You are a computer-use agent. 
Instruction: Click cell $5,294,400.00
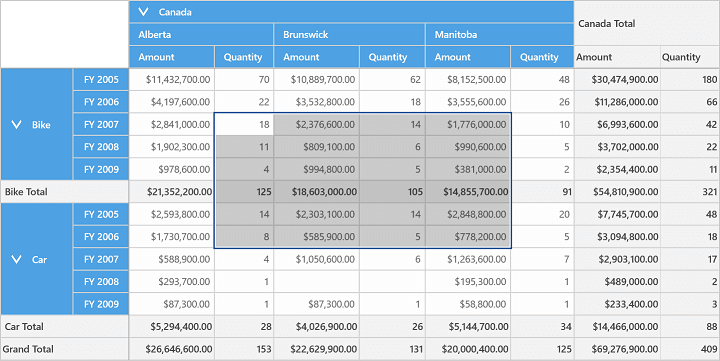click(x=172, y=327)
